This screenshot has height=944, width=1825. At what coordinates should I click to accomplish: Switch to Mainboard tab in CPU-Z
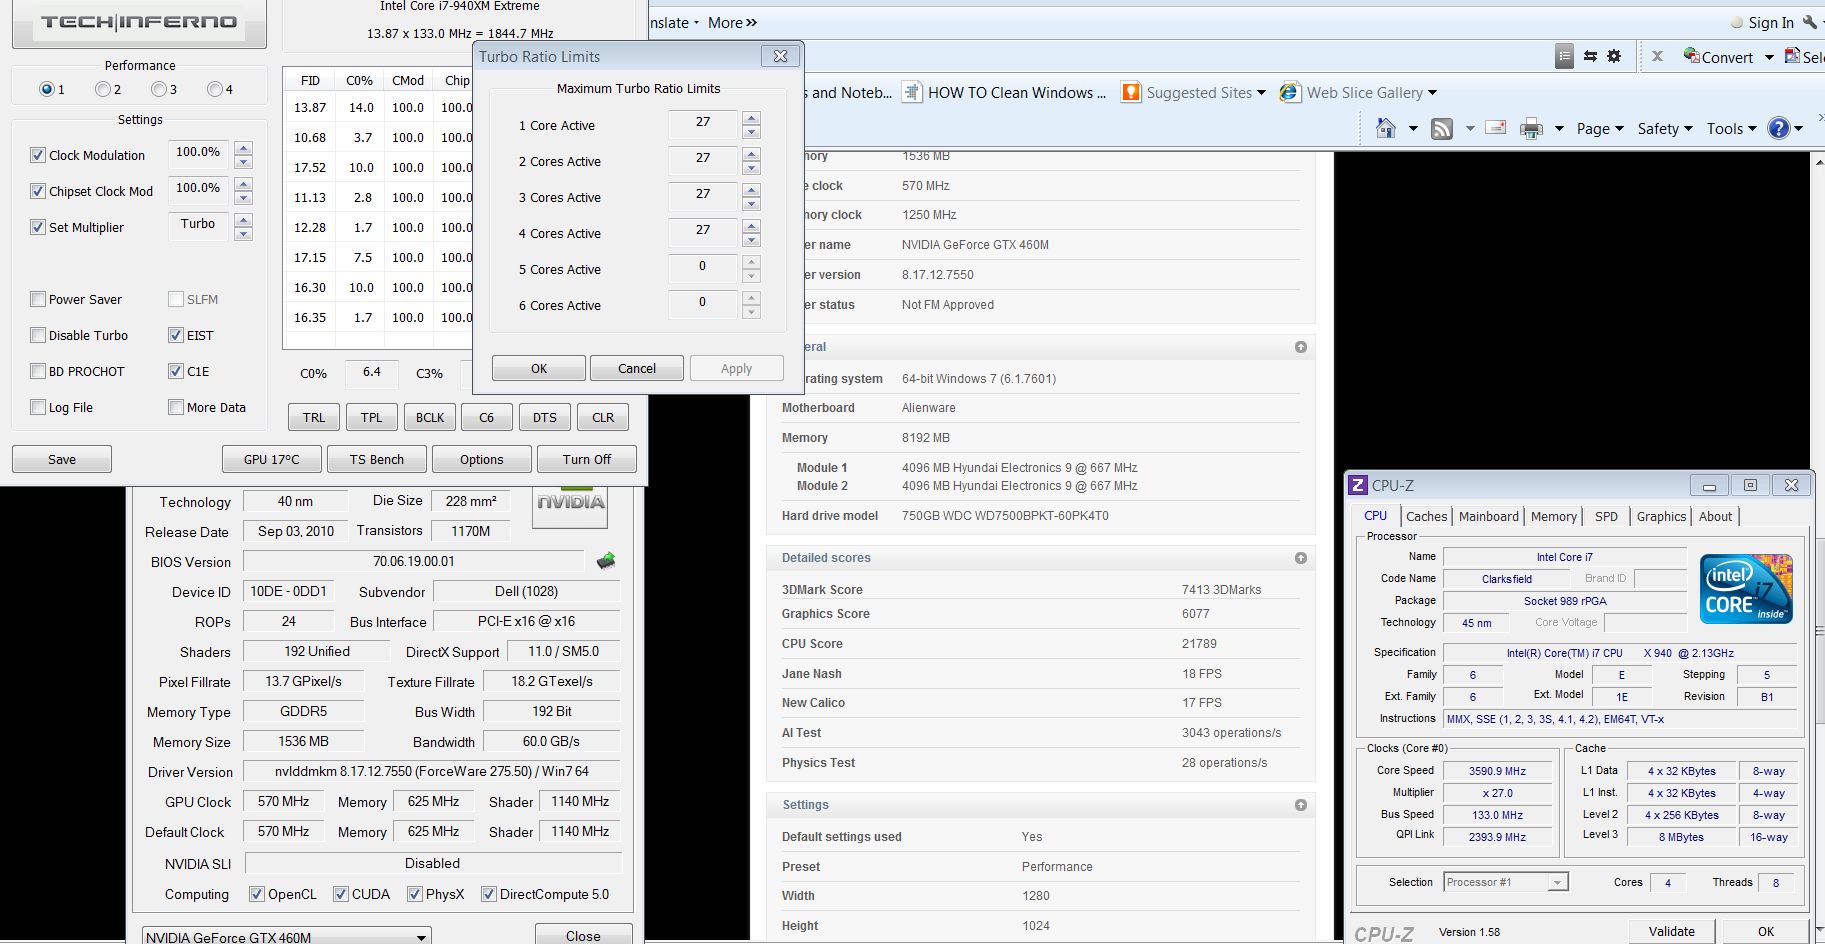coord(1488,516)
